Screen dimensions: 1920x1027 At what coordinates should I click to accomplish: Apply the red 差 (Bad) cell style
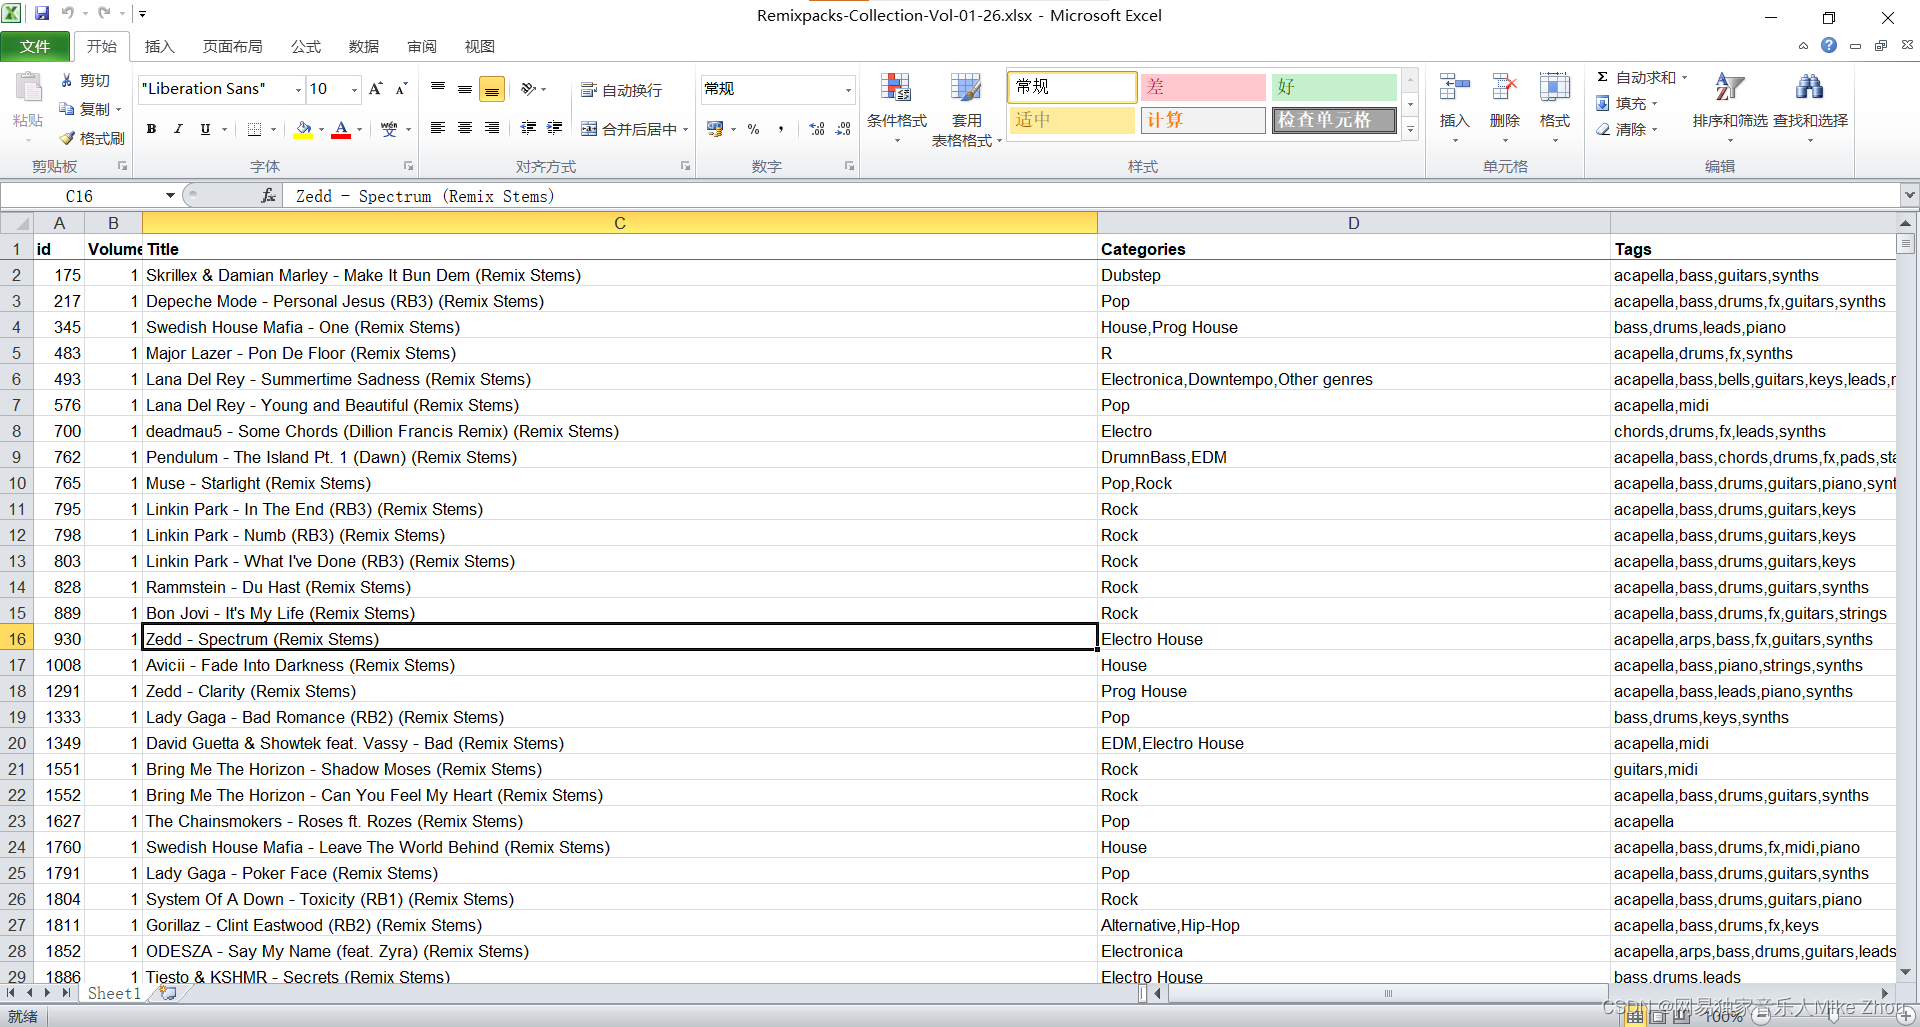point(1203,87)
